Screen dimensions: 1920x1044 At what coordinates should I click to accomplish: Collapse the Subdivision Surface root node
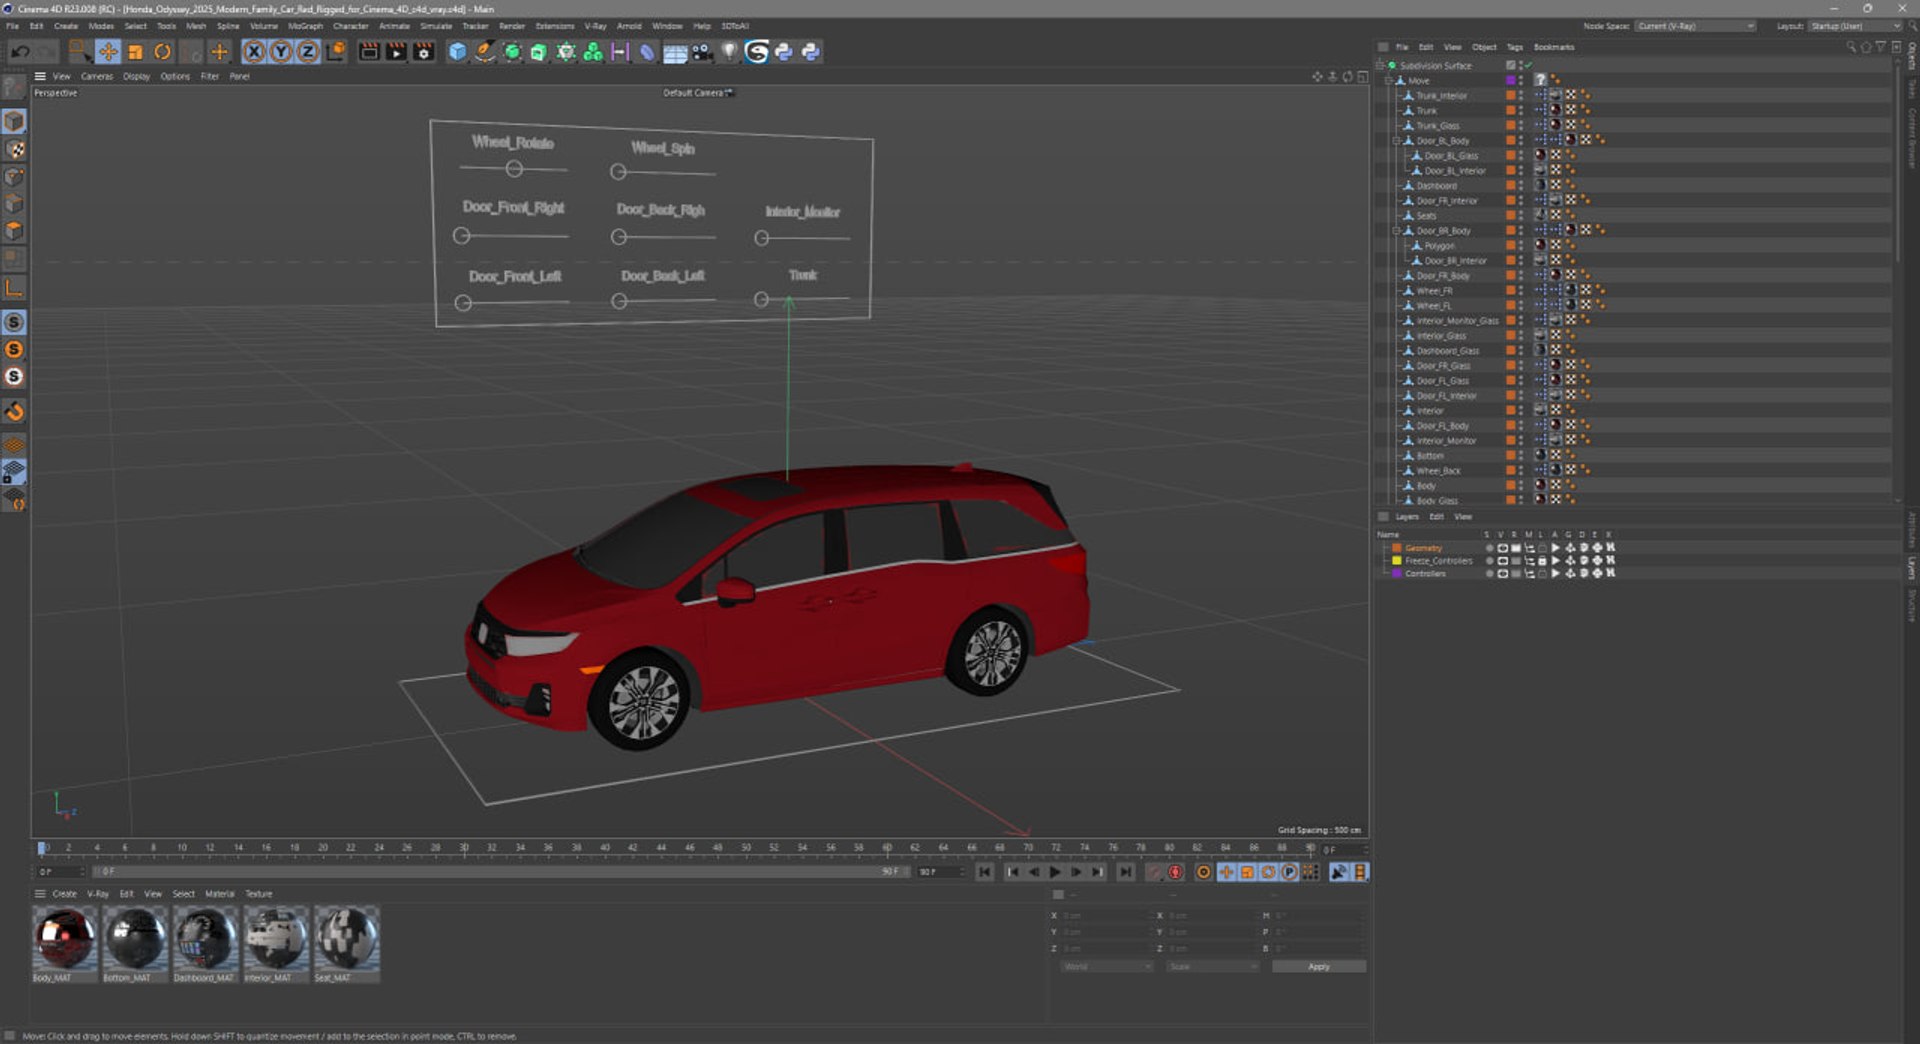1381,66
